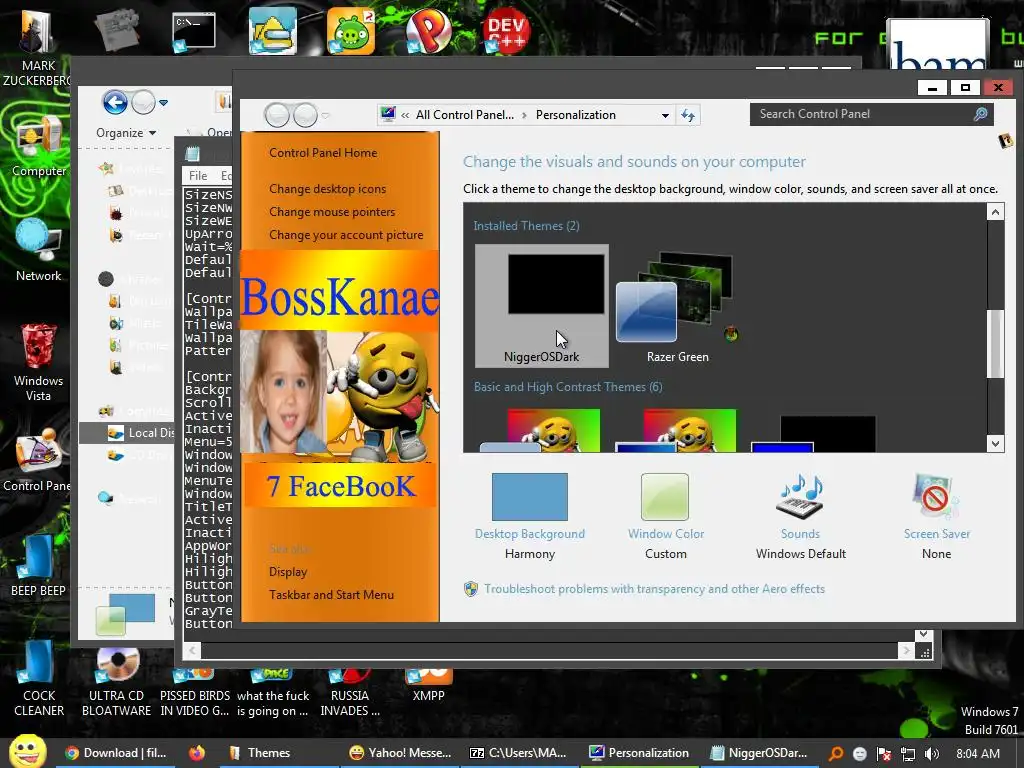Launch the command prompt desktop shortcut
1024x768 pixels.
(x=193, y=31)
